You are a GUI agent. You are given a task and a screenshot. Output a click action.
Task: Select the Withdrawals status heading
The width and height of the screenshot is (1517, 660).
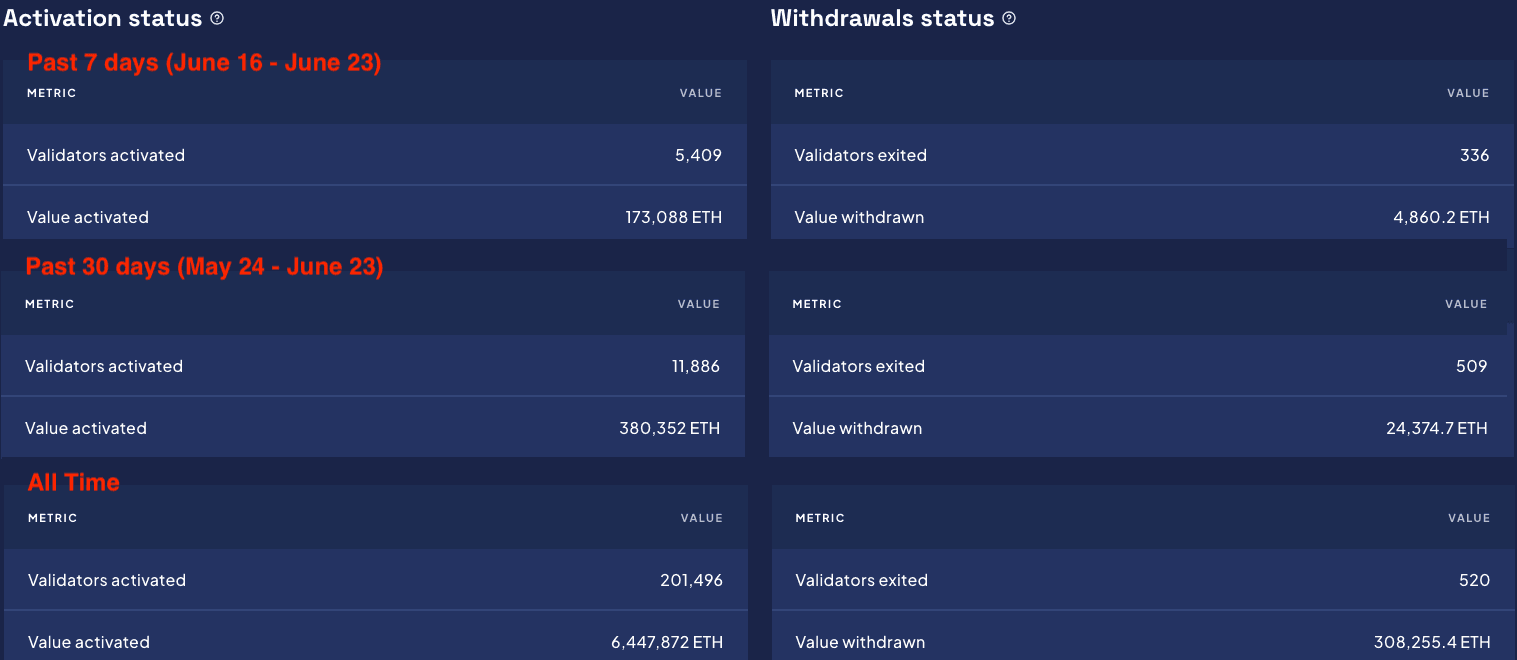882,18
